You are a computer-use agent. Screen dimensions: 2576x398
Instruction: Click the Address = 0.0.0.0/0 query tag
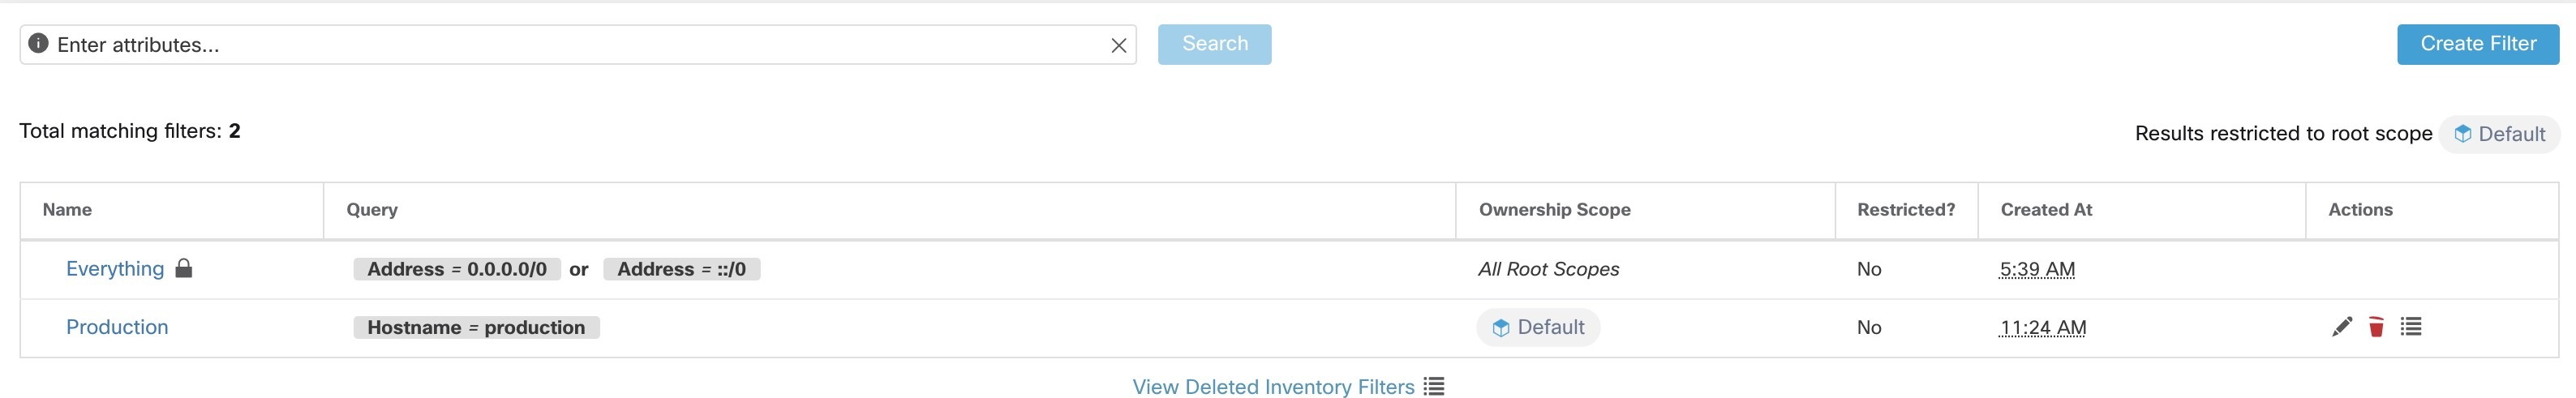tap(457, 269)
